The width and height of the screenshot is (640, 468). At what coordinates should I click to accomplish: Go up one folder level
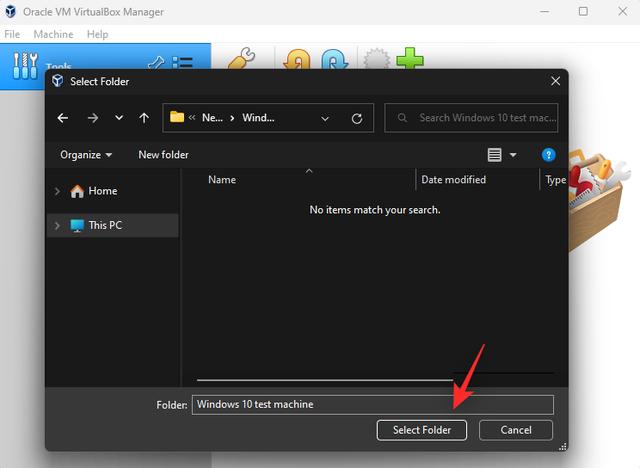144,118
